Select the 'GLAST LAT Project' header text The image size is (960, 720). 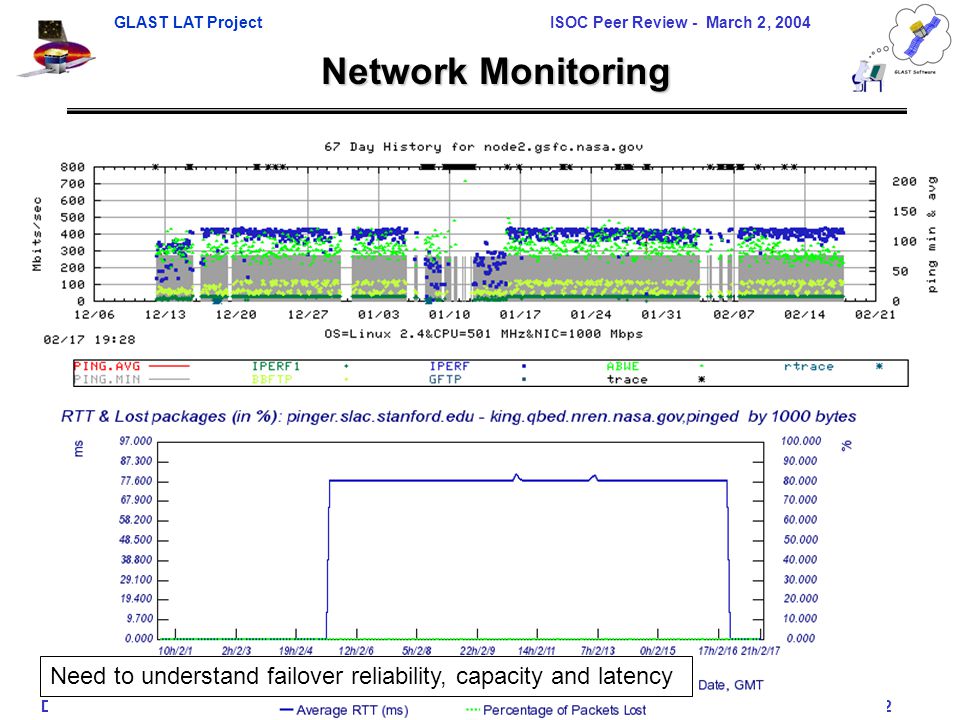pos(188,23)
